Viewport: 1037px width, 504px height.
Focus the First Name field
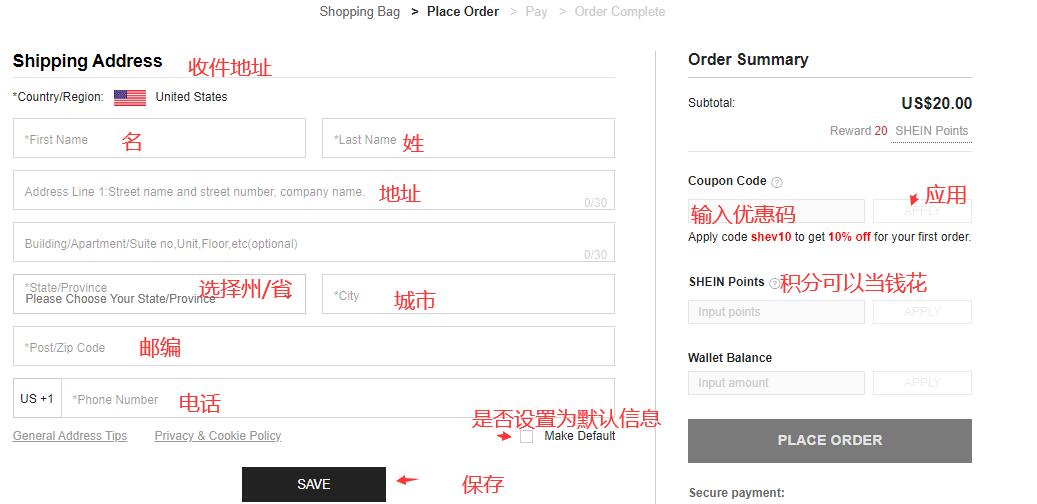(159, 139)
